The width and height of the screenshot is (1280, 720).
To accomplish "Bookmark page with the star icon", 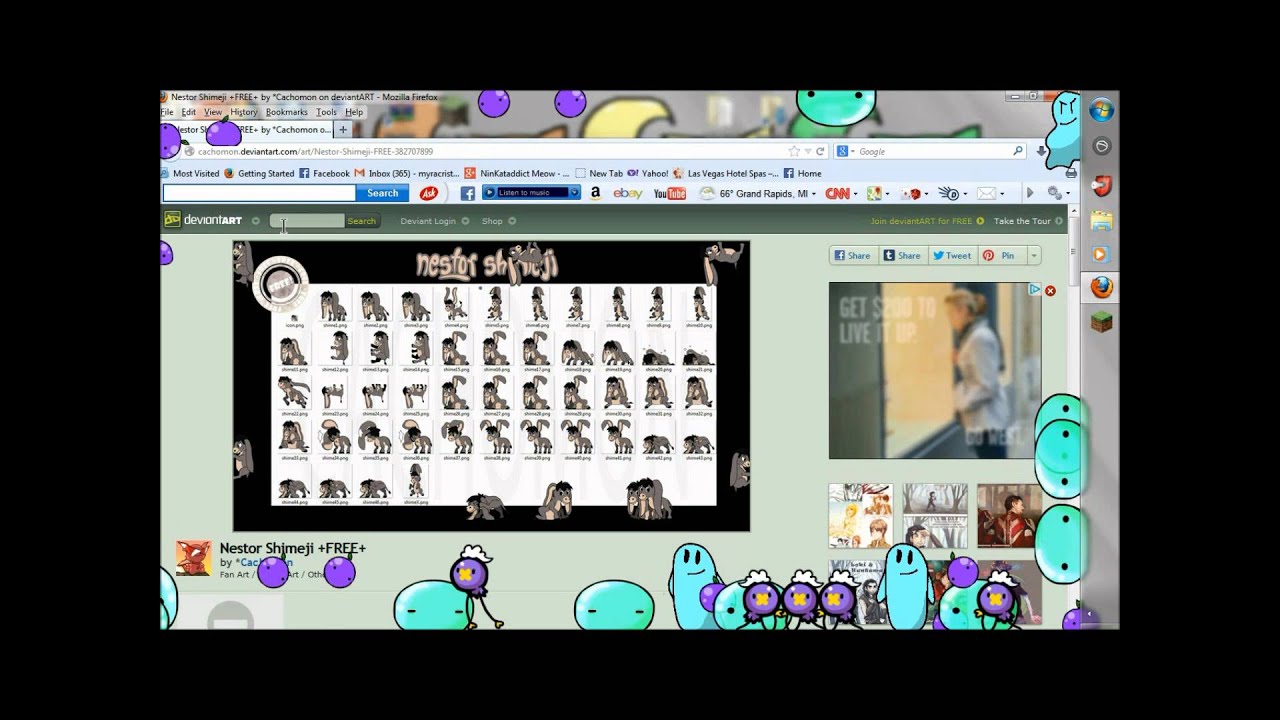I will (x=794, y=151).
